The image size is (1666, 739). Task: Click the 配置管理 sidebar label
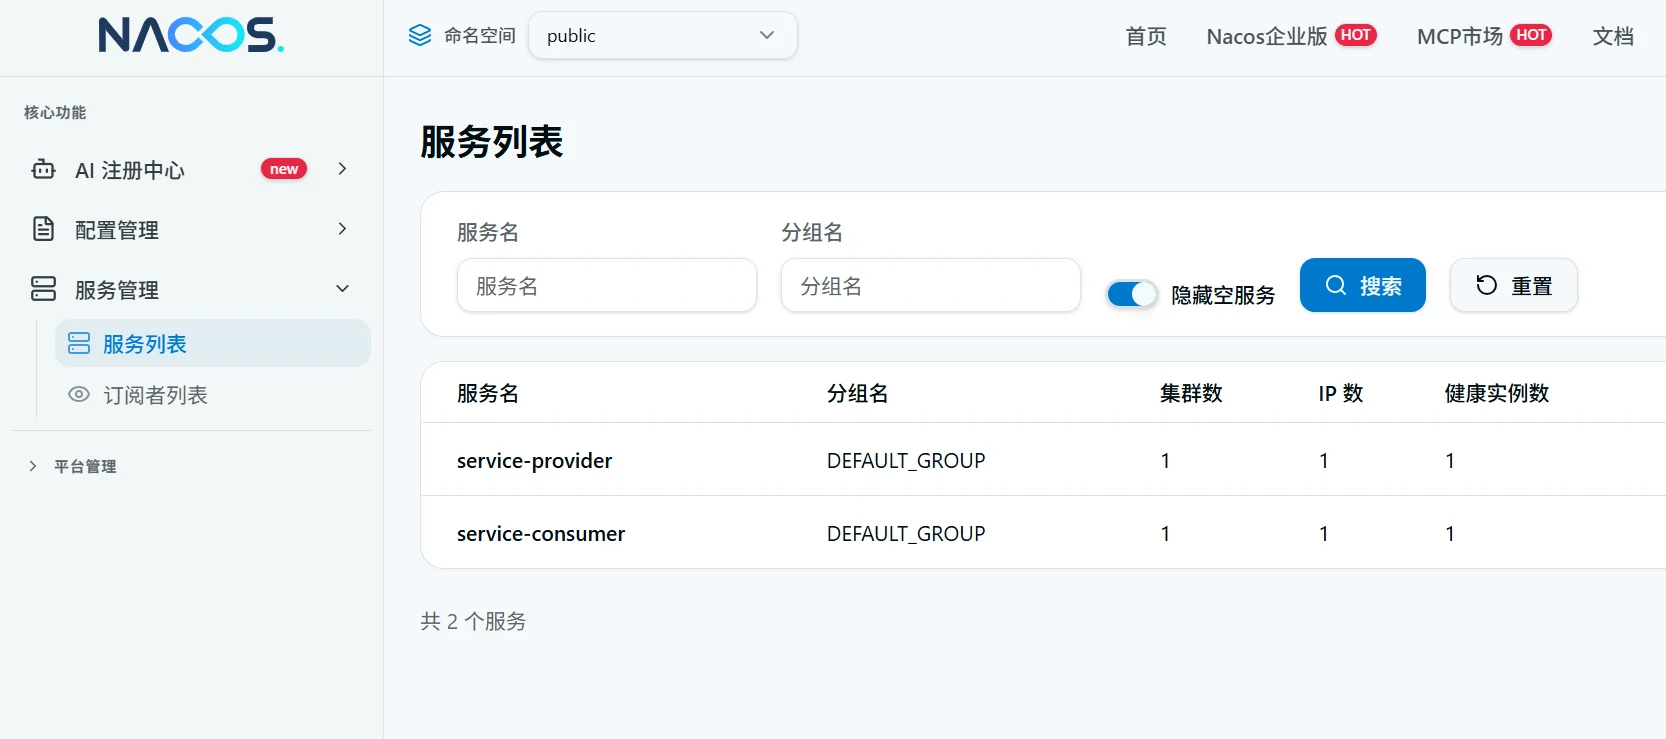point(117,230)
